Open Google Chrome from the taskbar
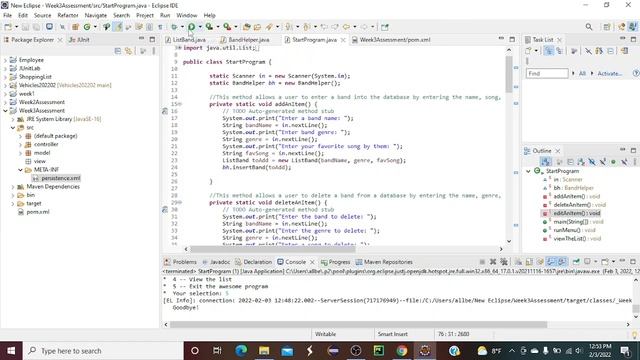The height and width of the screenshot is (360, 640). (x=402, y=351)
